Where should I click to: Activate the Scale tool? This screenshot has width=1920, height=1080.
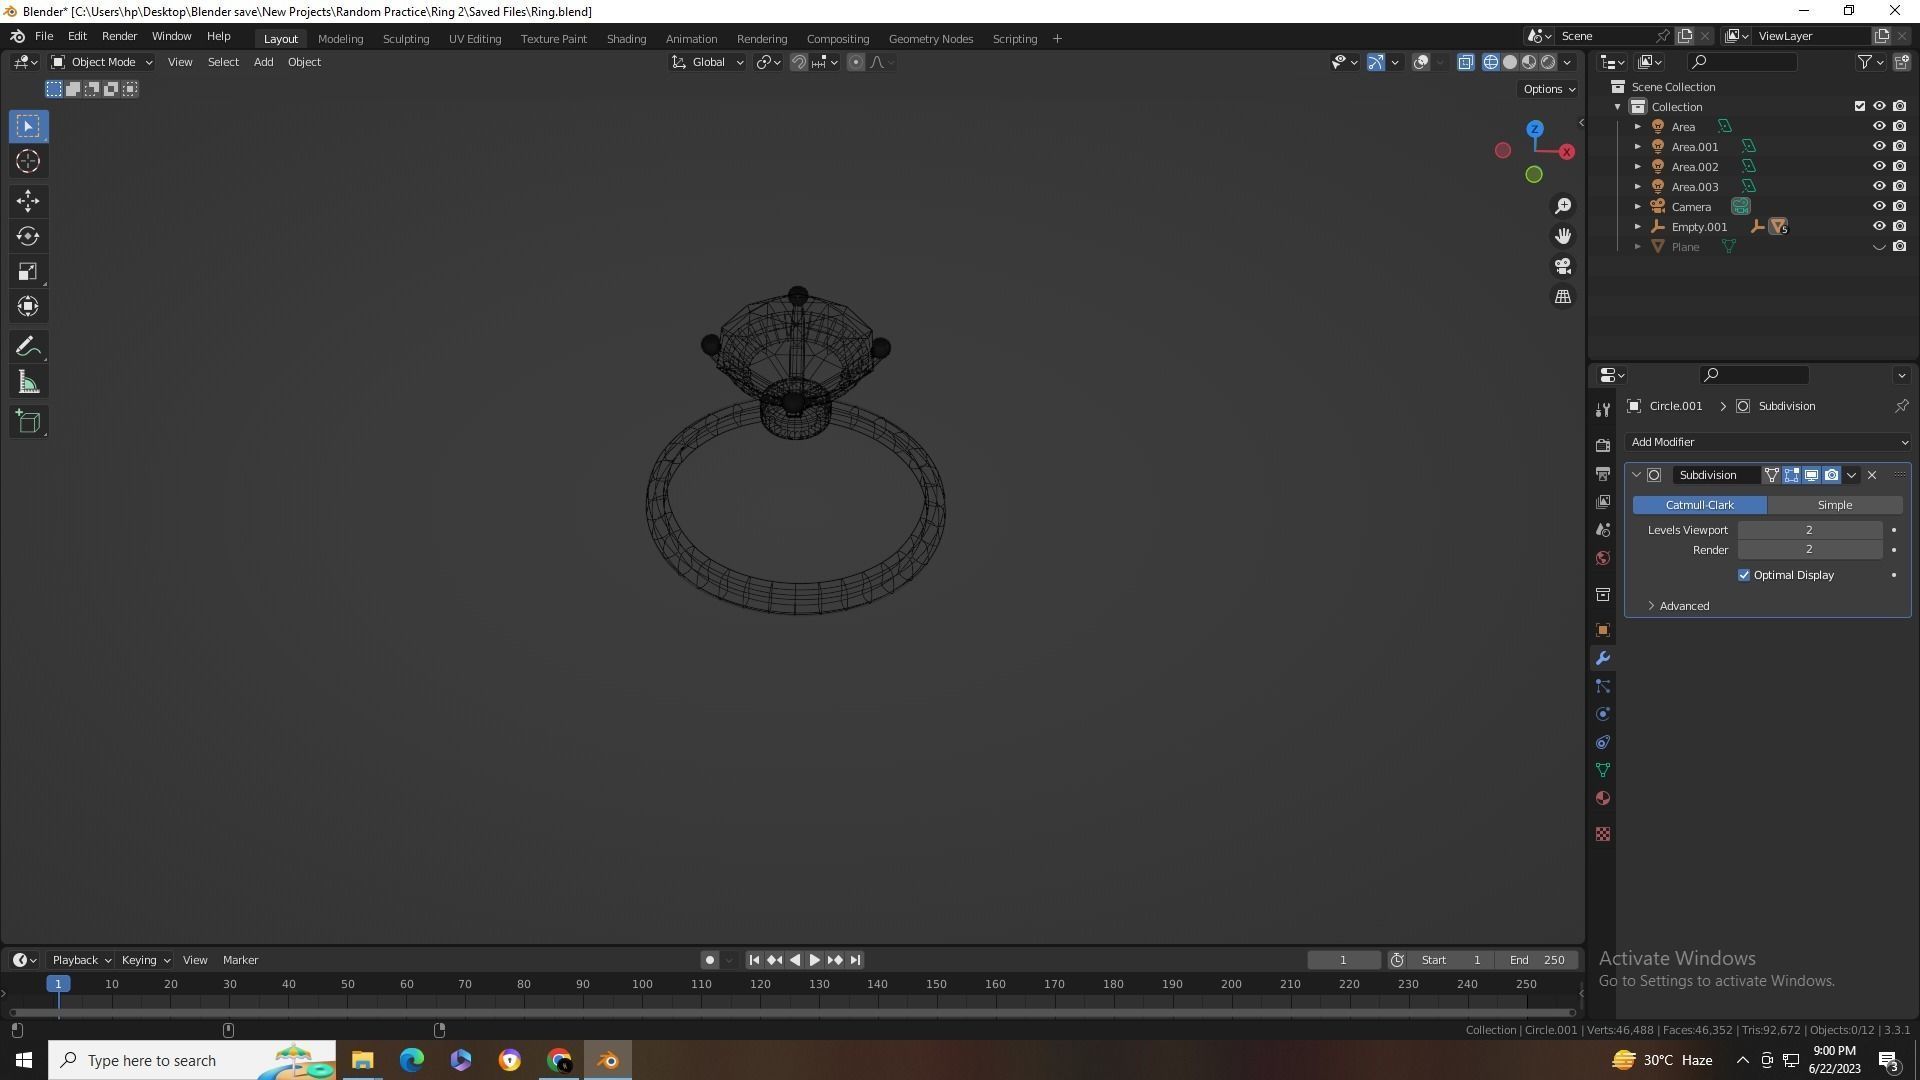coord(28,271)
